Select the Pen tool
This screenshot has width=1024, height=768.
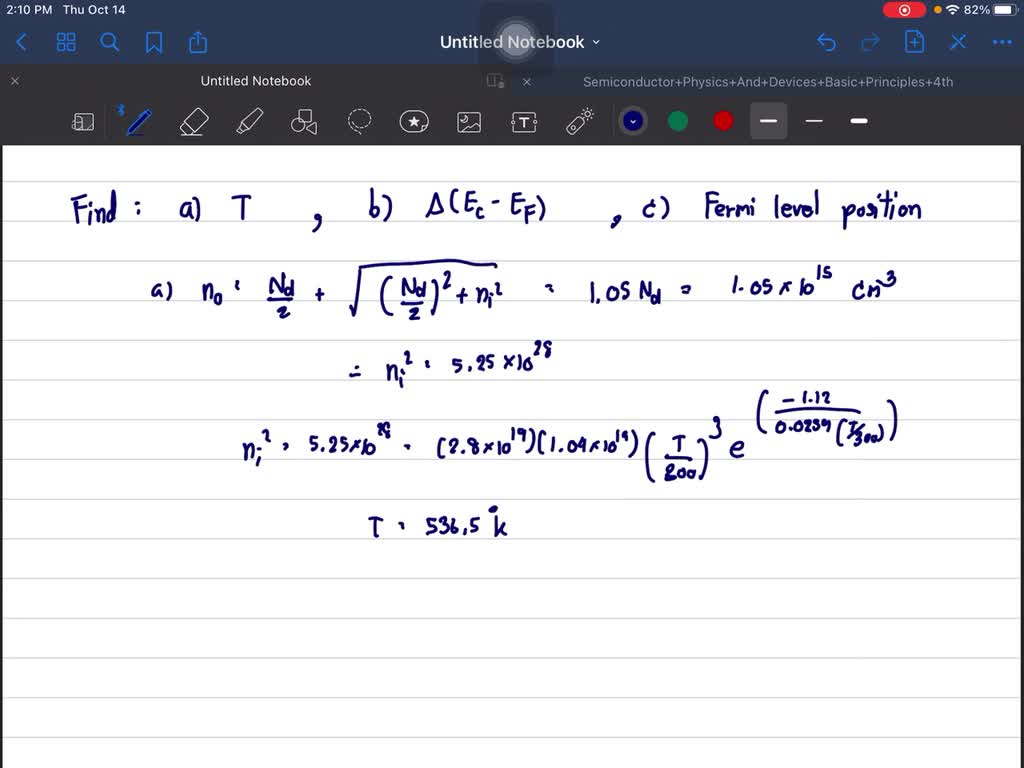click(x=138, y=121)
